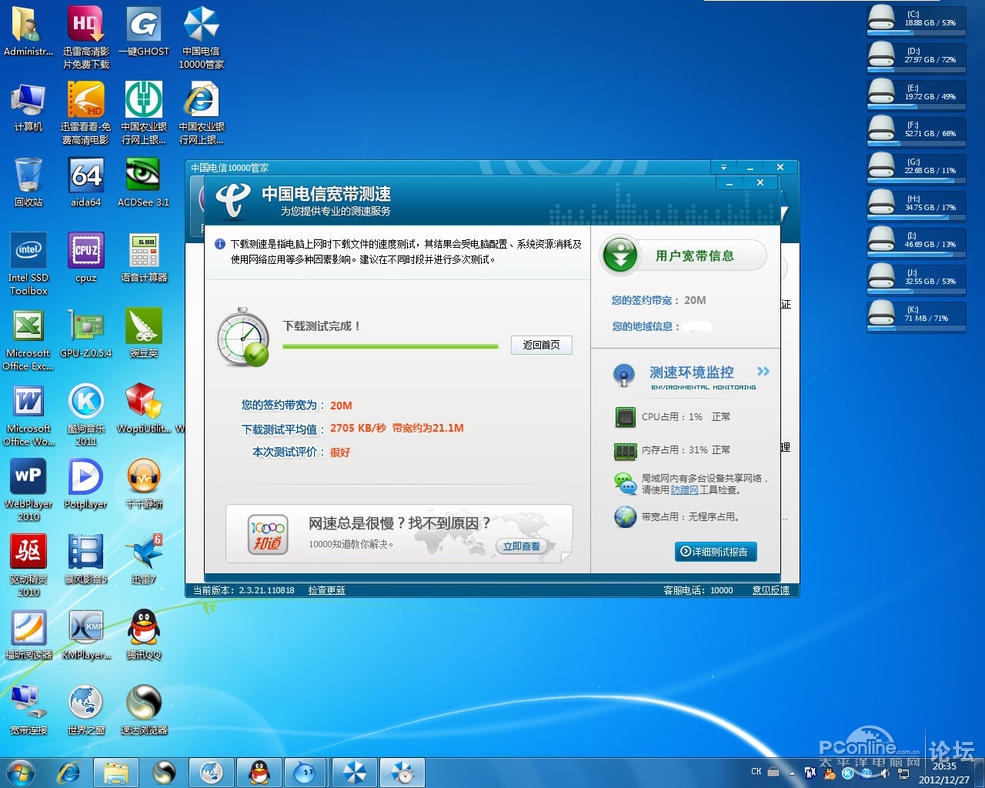This screenshot has width=985, height=788.
Task: Click the CPU chip icon in the monitoring panel
Action: pos(625,417)
